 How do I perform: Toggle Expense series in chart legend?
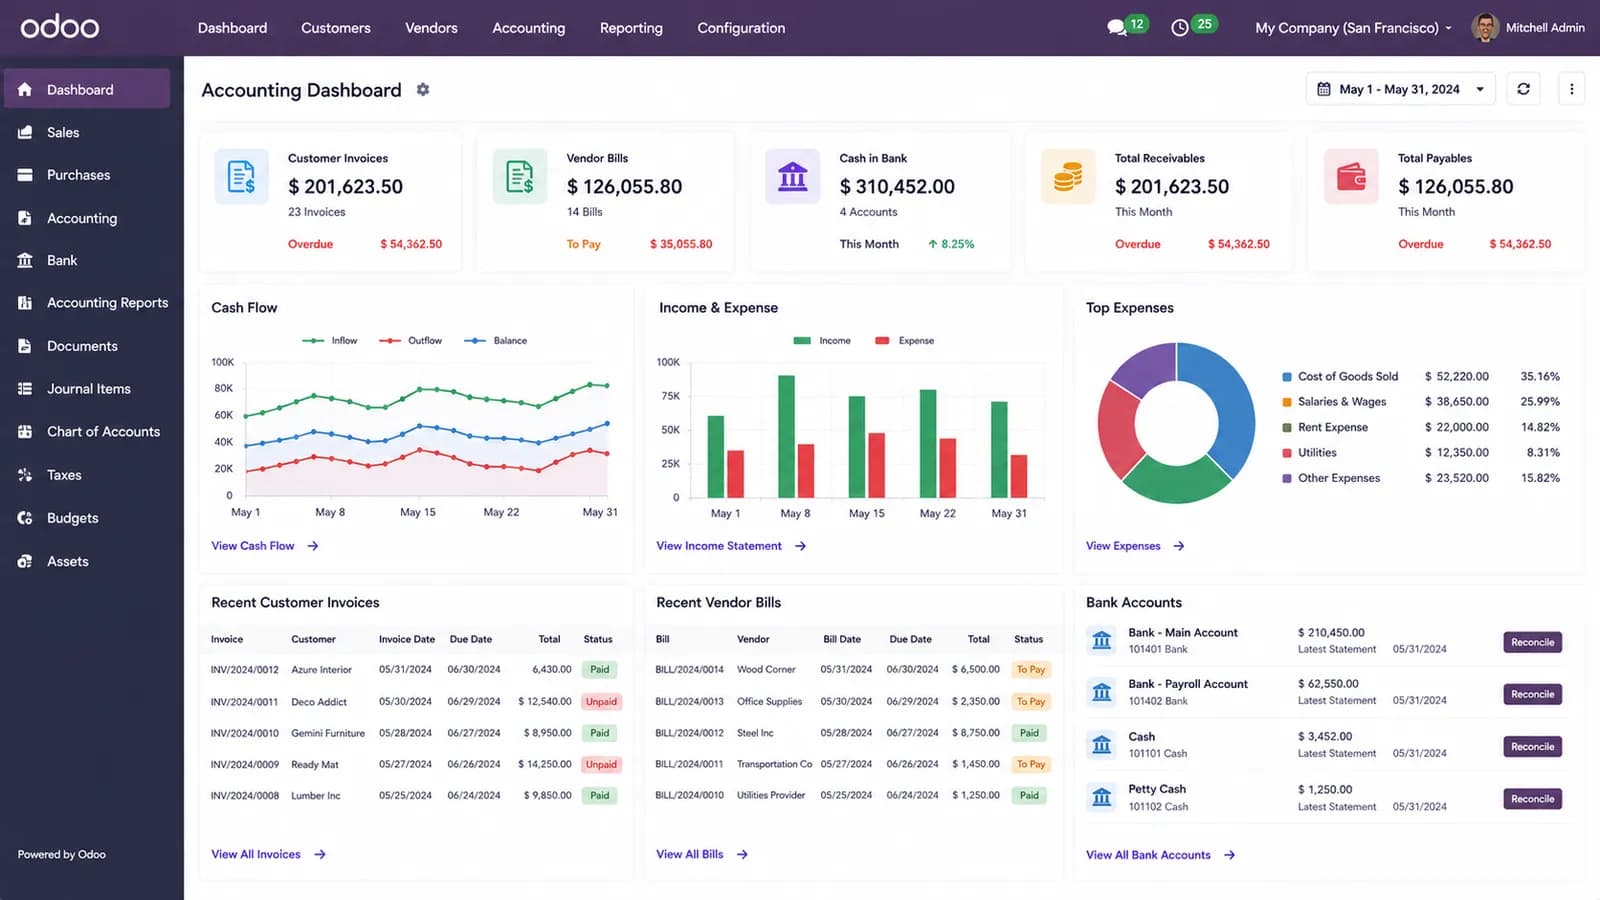tap(904, 341)
